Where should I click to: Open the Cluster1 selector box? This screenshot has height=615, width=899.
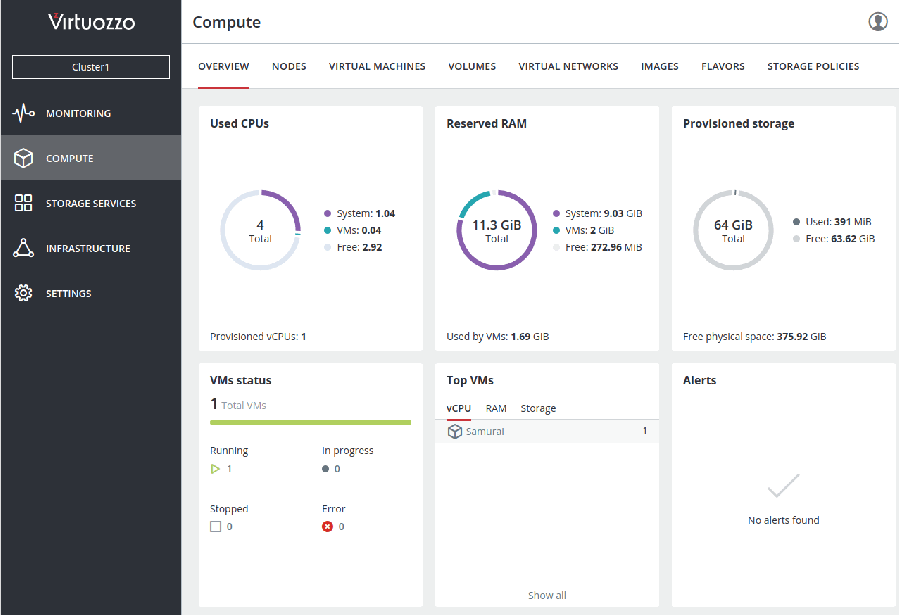click(91, 67)
